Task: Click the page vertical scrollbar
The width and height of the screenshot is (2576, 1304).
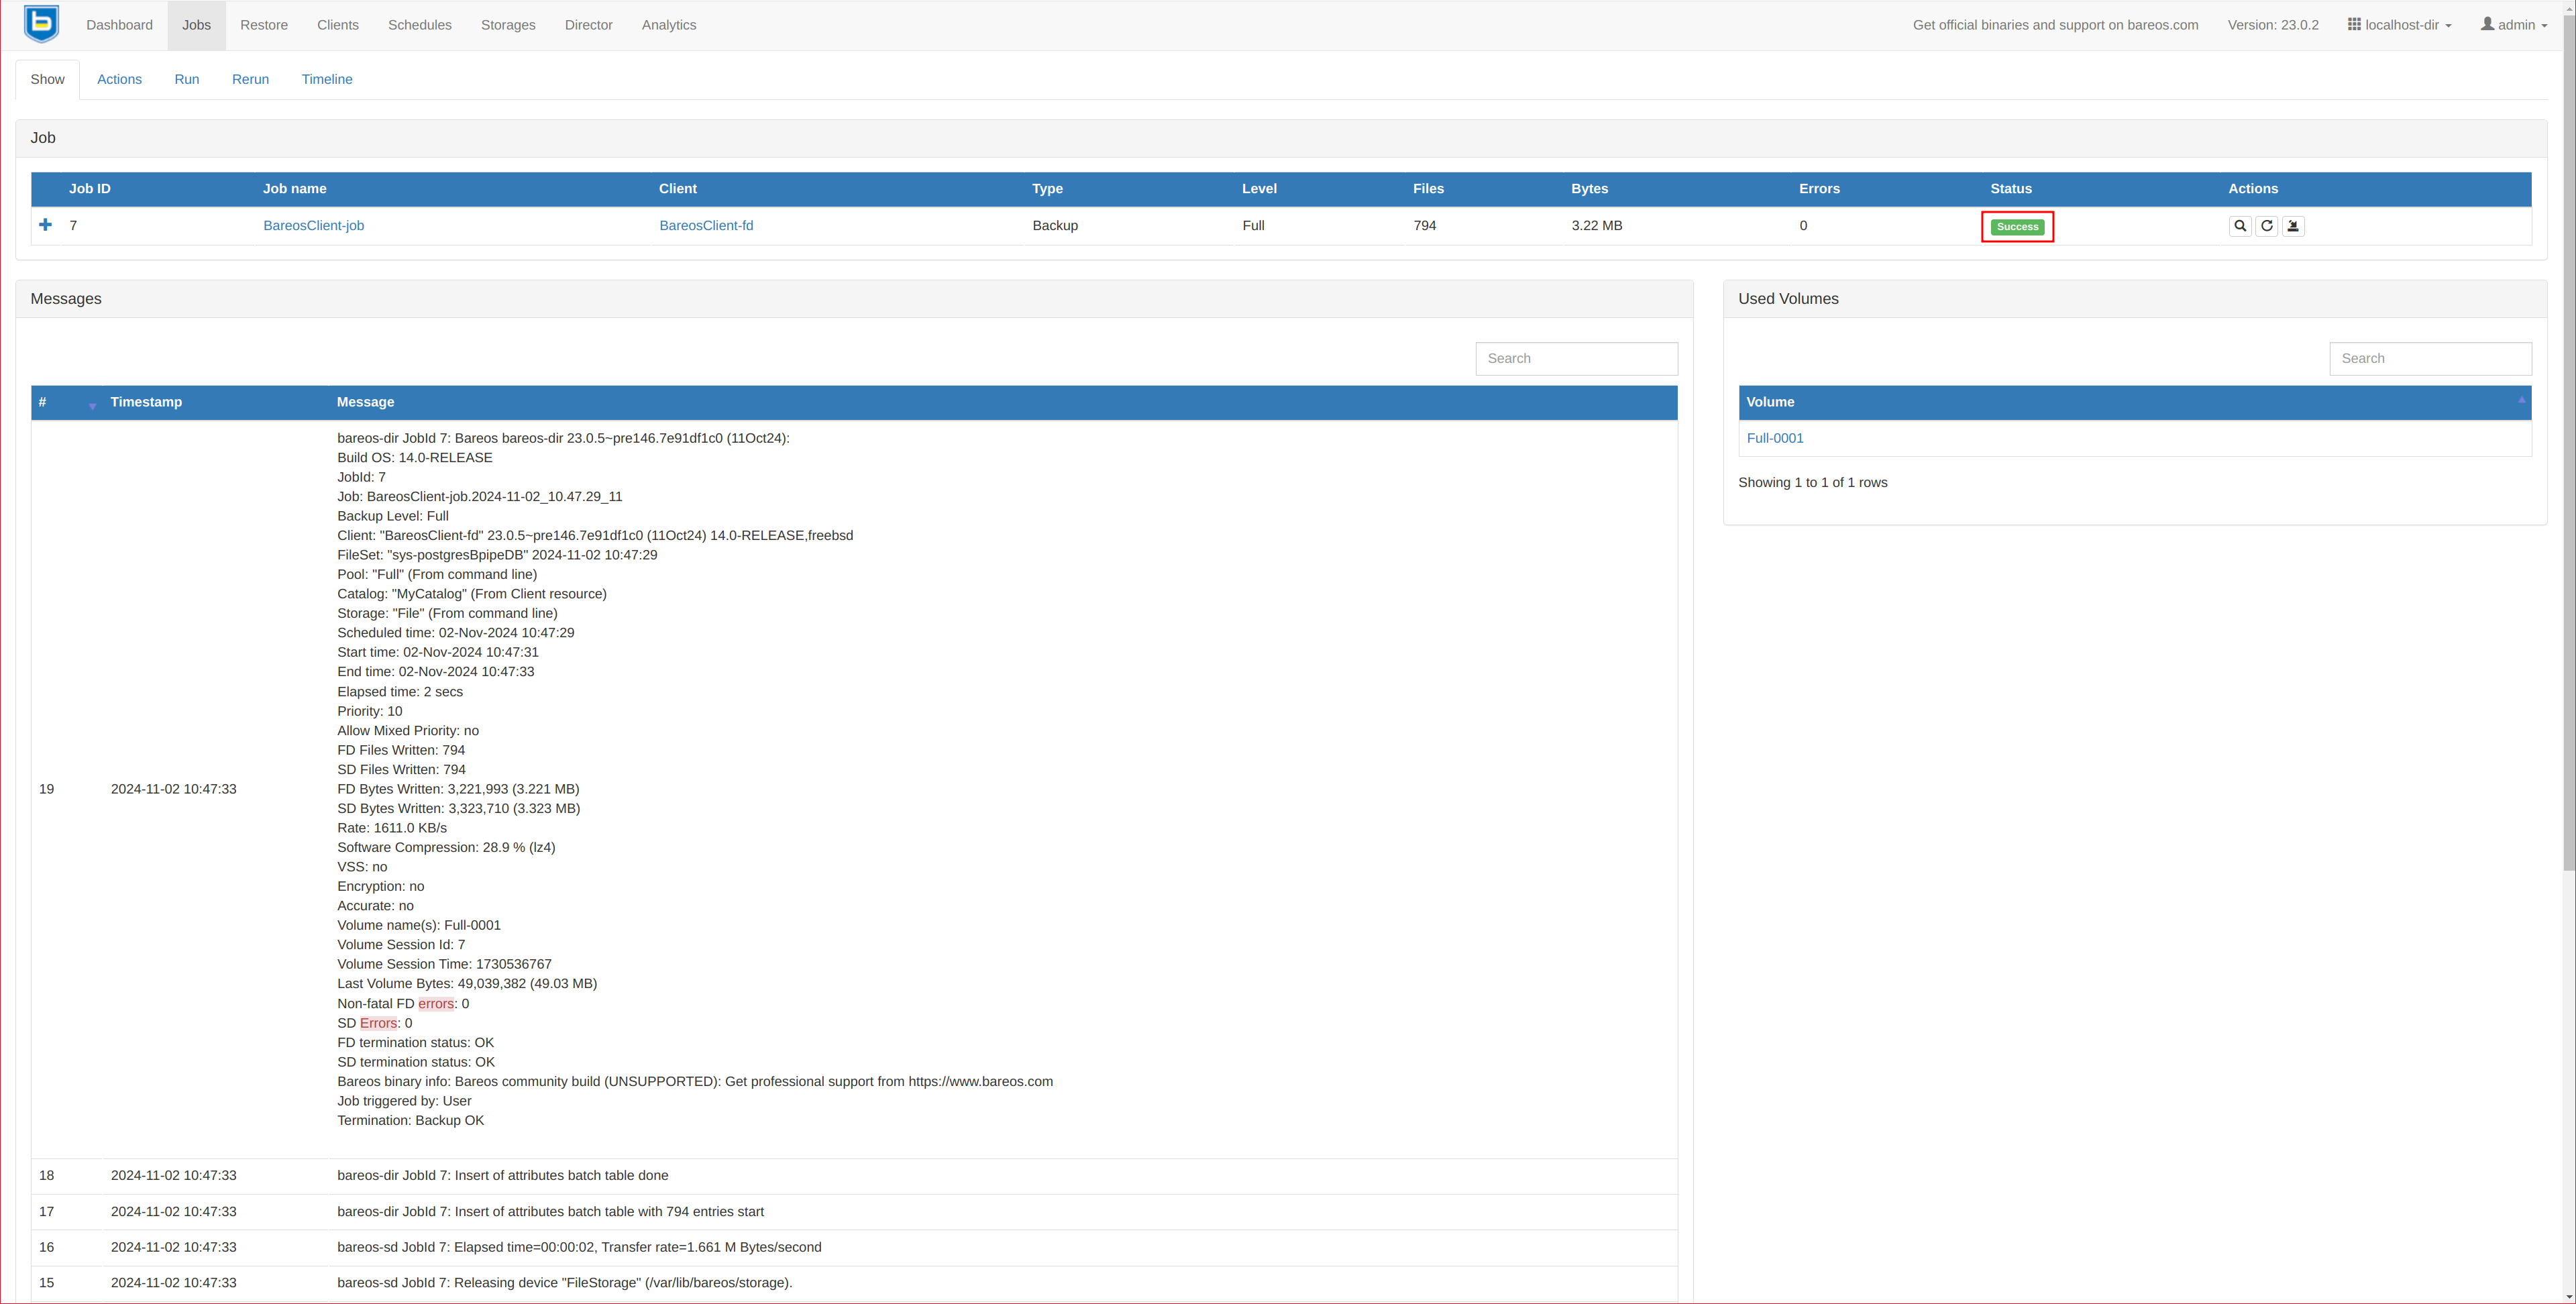Action: coord(2568,440)
